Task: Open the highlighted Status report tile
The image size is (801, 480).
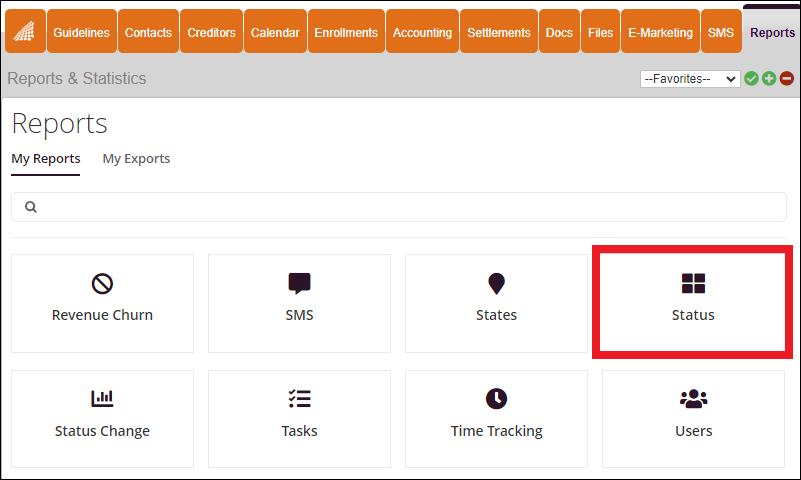Action: (x=693, y=303)
